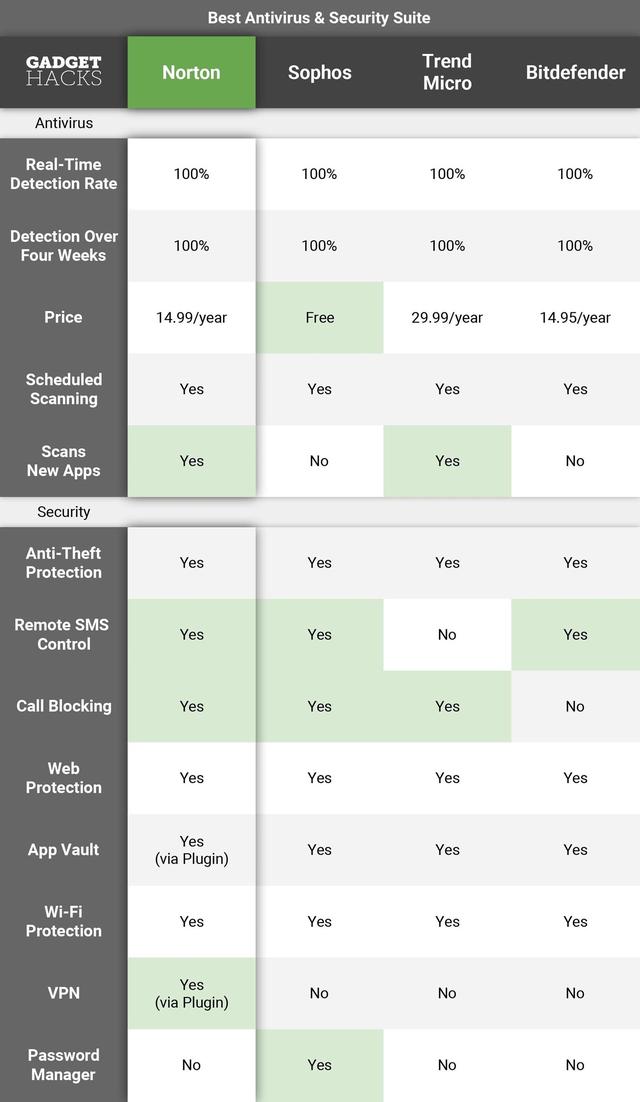Select the Sophos column header
This screenshot has width=640, height=1102.
[319, 72]
